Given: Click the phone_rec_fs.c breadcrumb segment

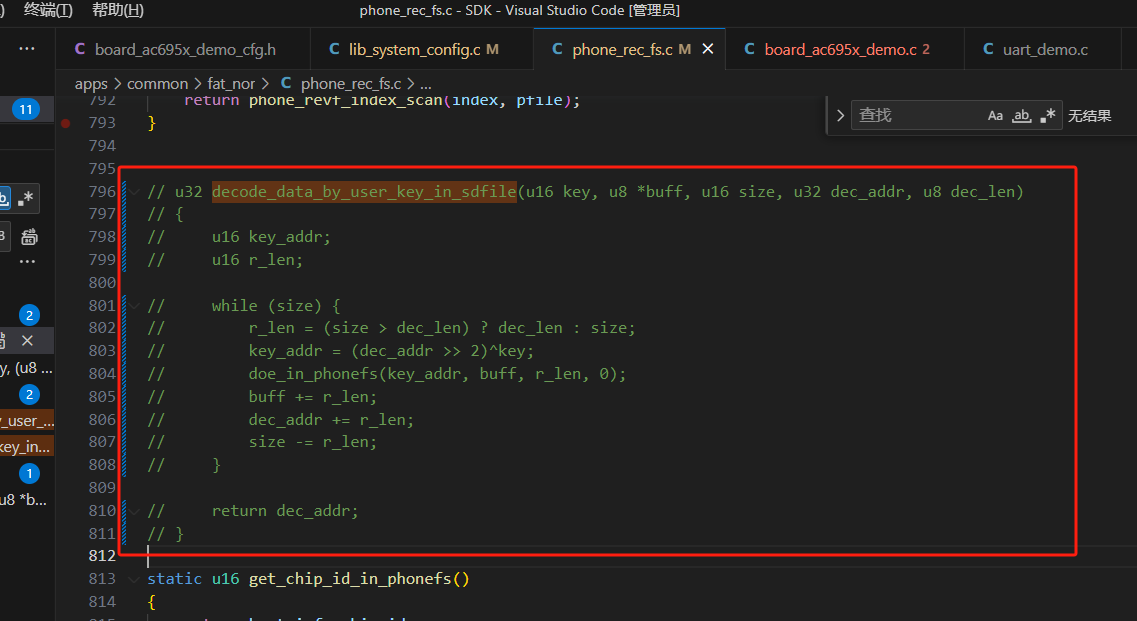Looking at the screenshot, I should (351, 84).
